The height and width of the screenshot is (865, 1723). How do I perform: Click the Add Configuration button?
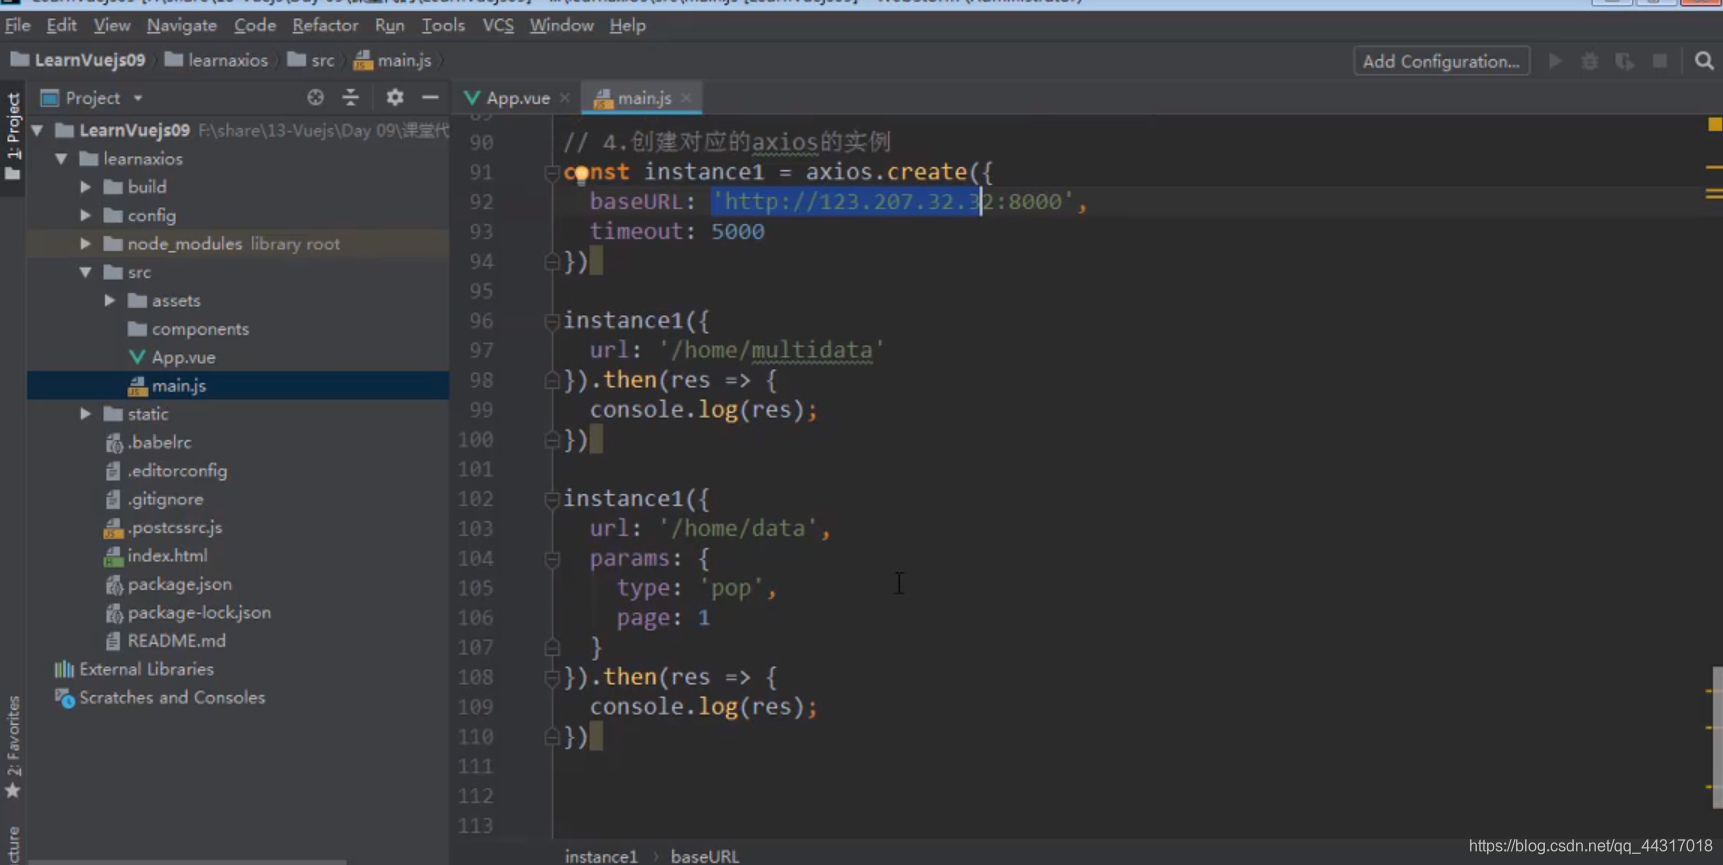(1441, 61)
